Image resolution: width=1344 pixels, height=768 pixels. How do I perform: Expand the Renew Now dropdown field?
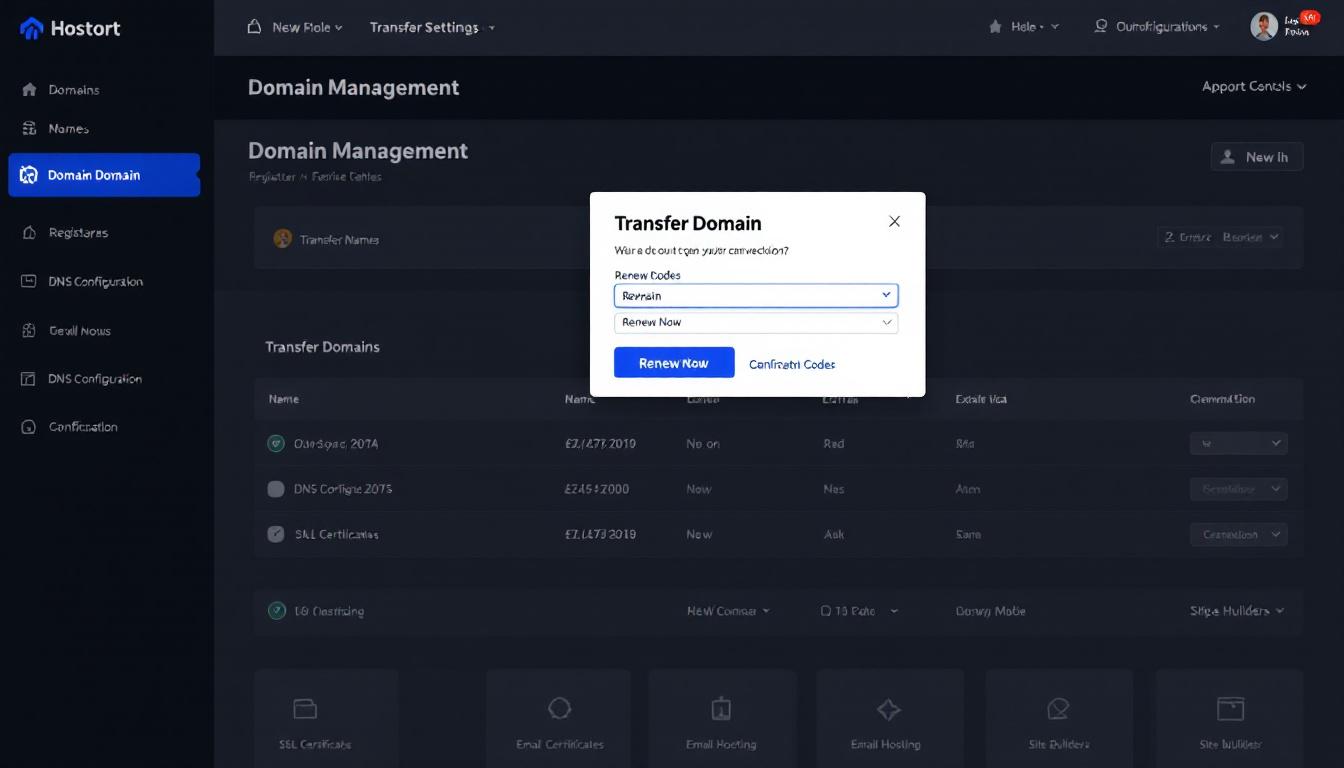coord(755,322)
